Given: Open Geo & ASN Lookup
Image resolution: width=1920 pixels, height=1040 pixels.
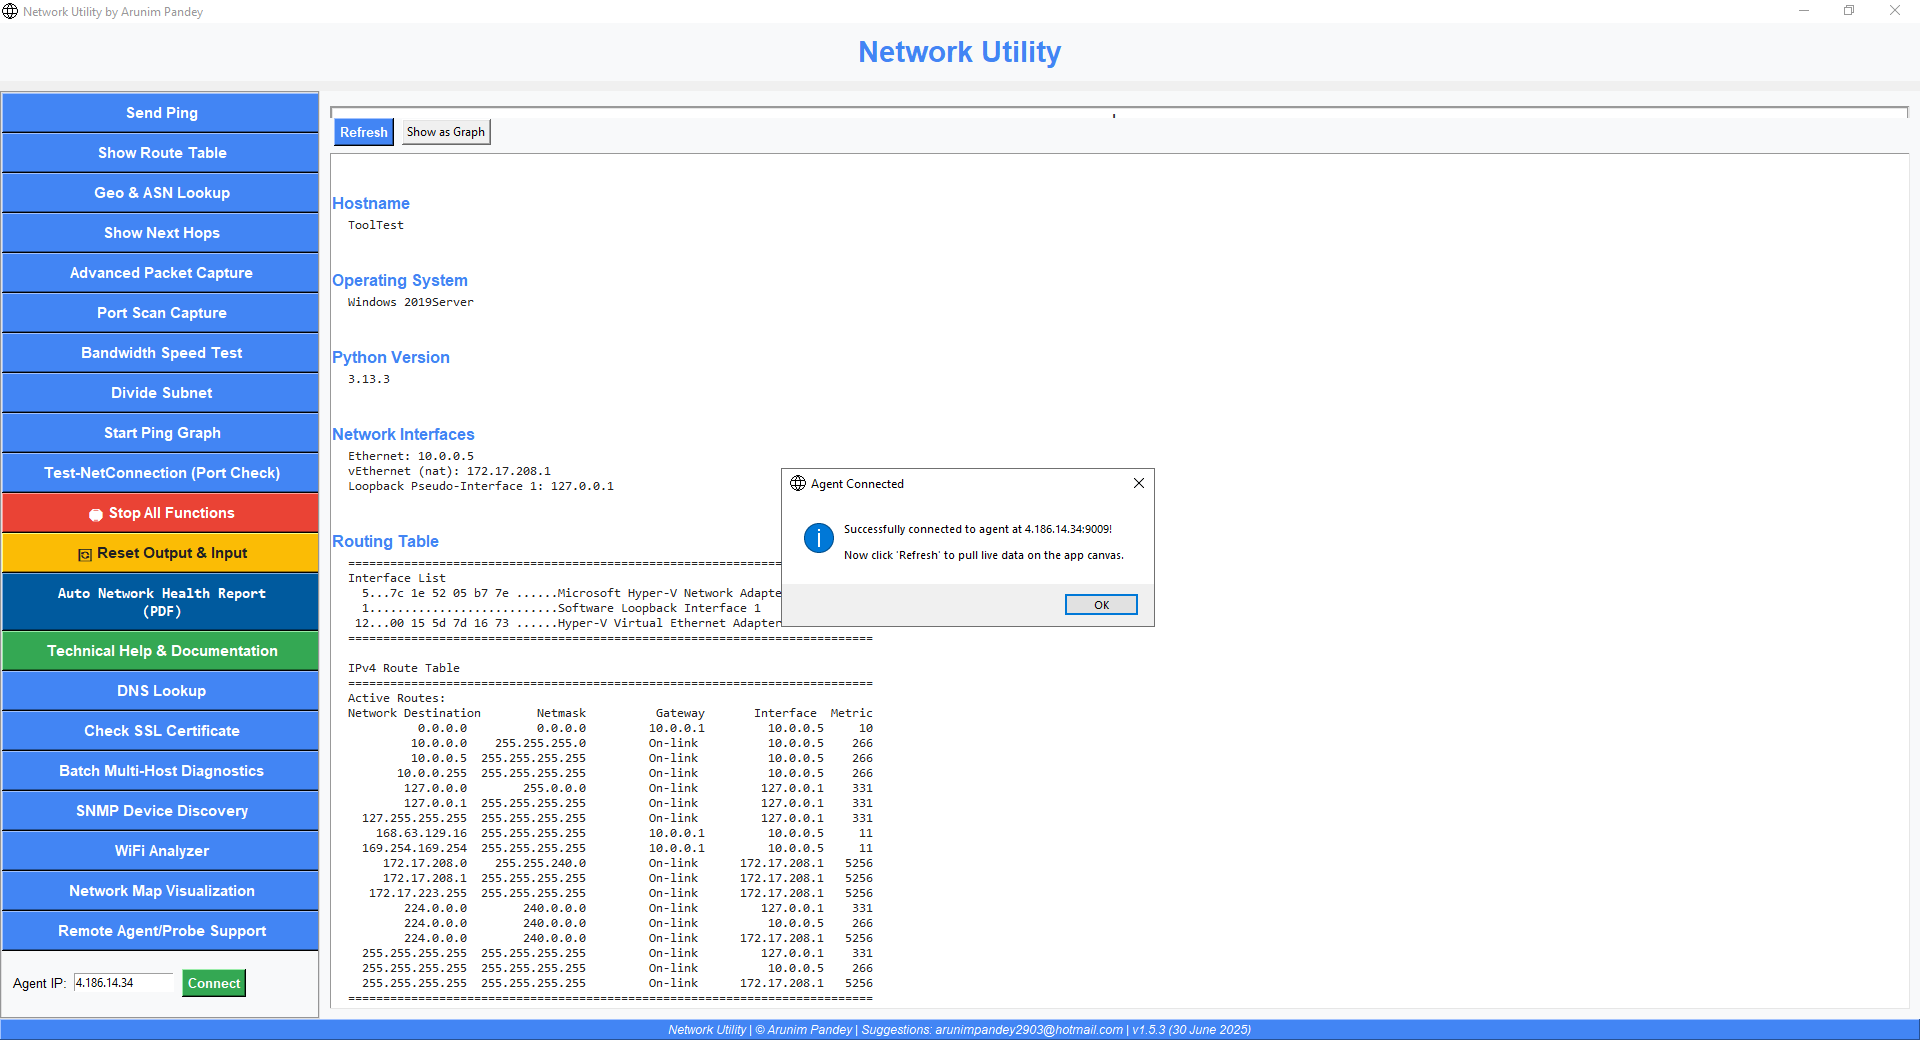Looking at the screenshot, I should [160, 192].
